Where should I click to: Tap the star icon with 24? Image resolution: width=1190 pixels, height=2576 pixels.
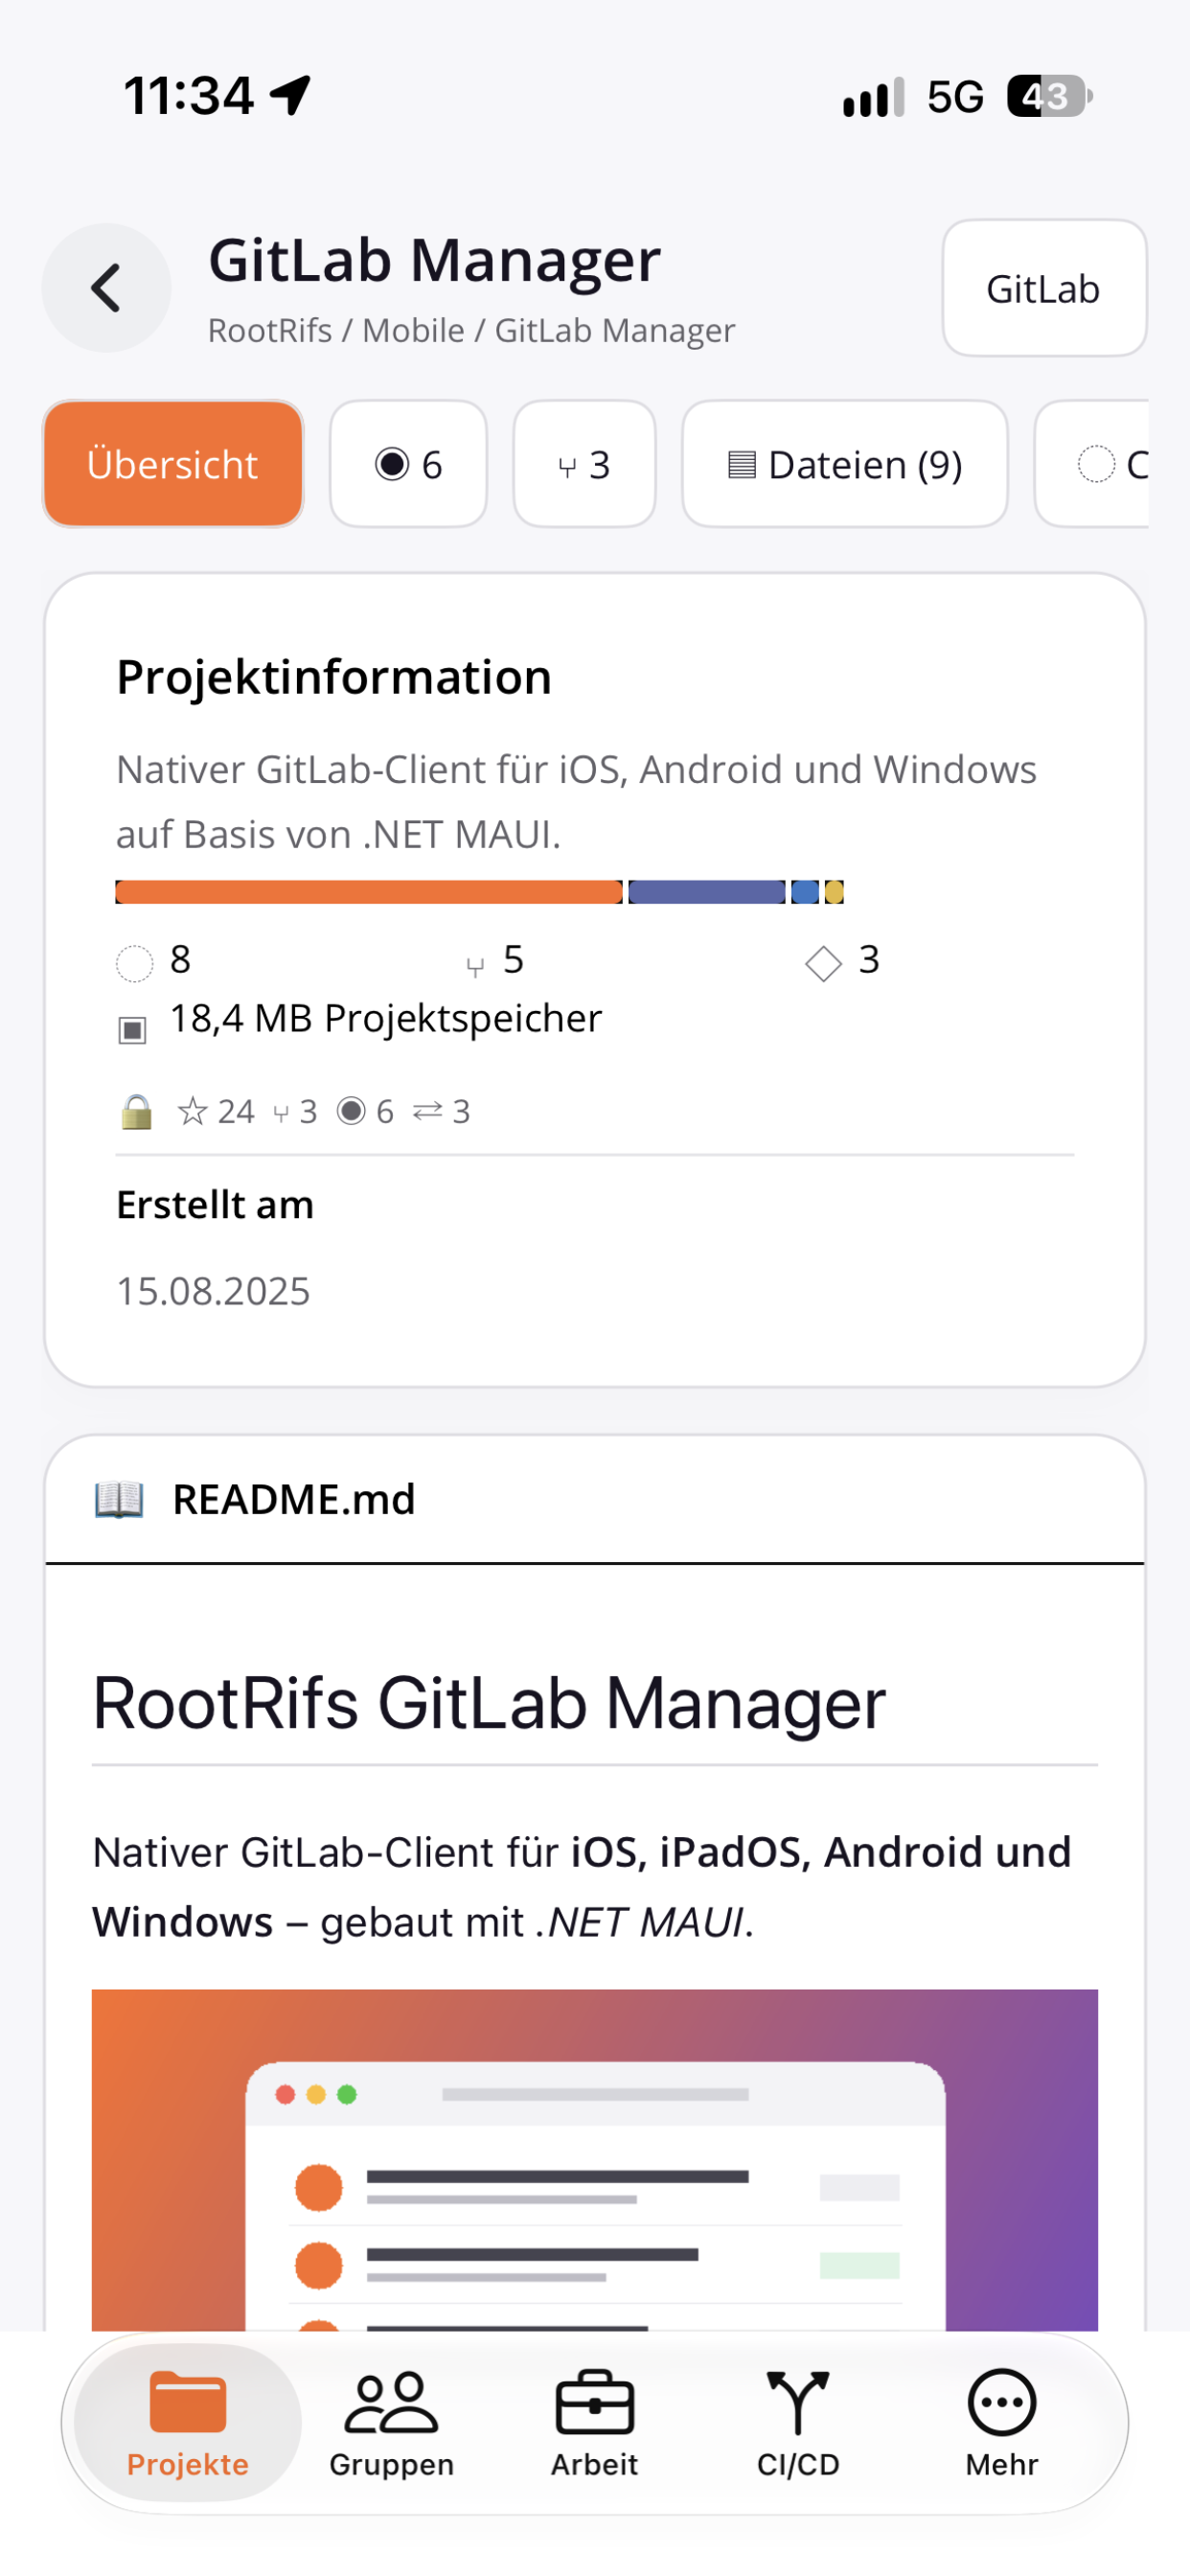[x=192, y=1111]
